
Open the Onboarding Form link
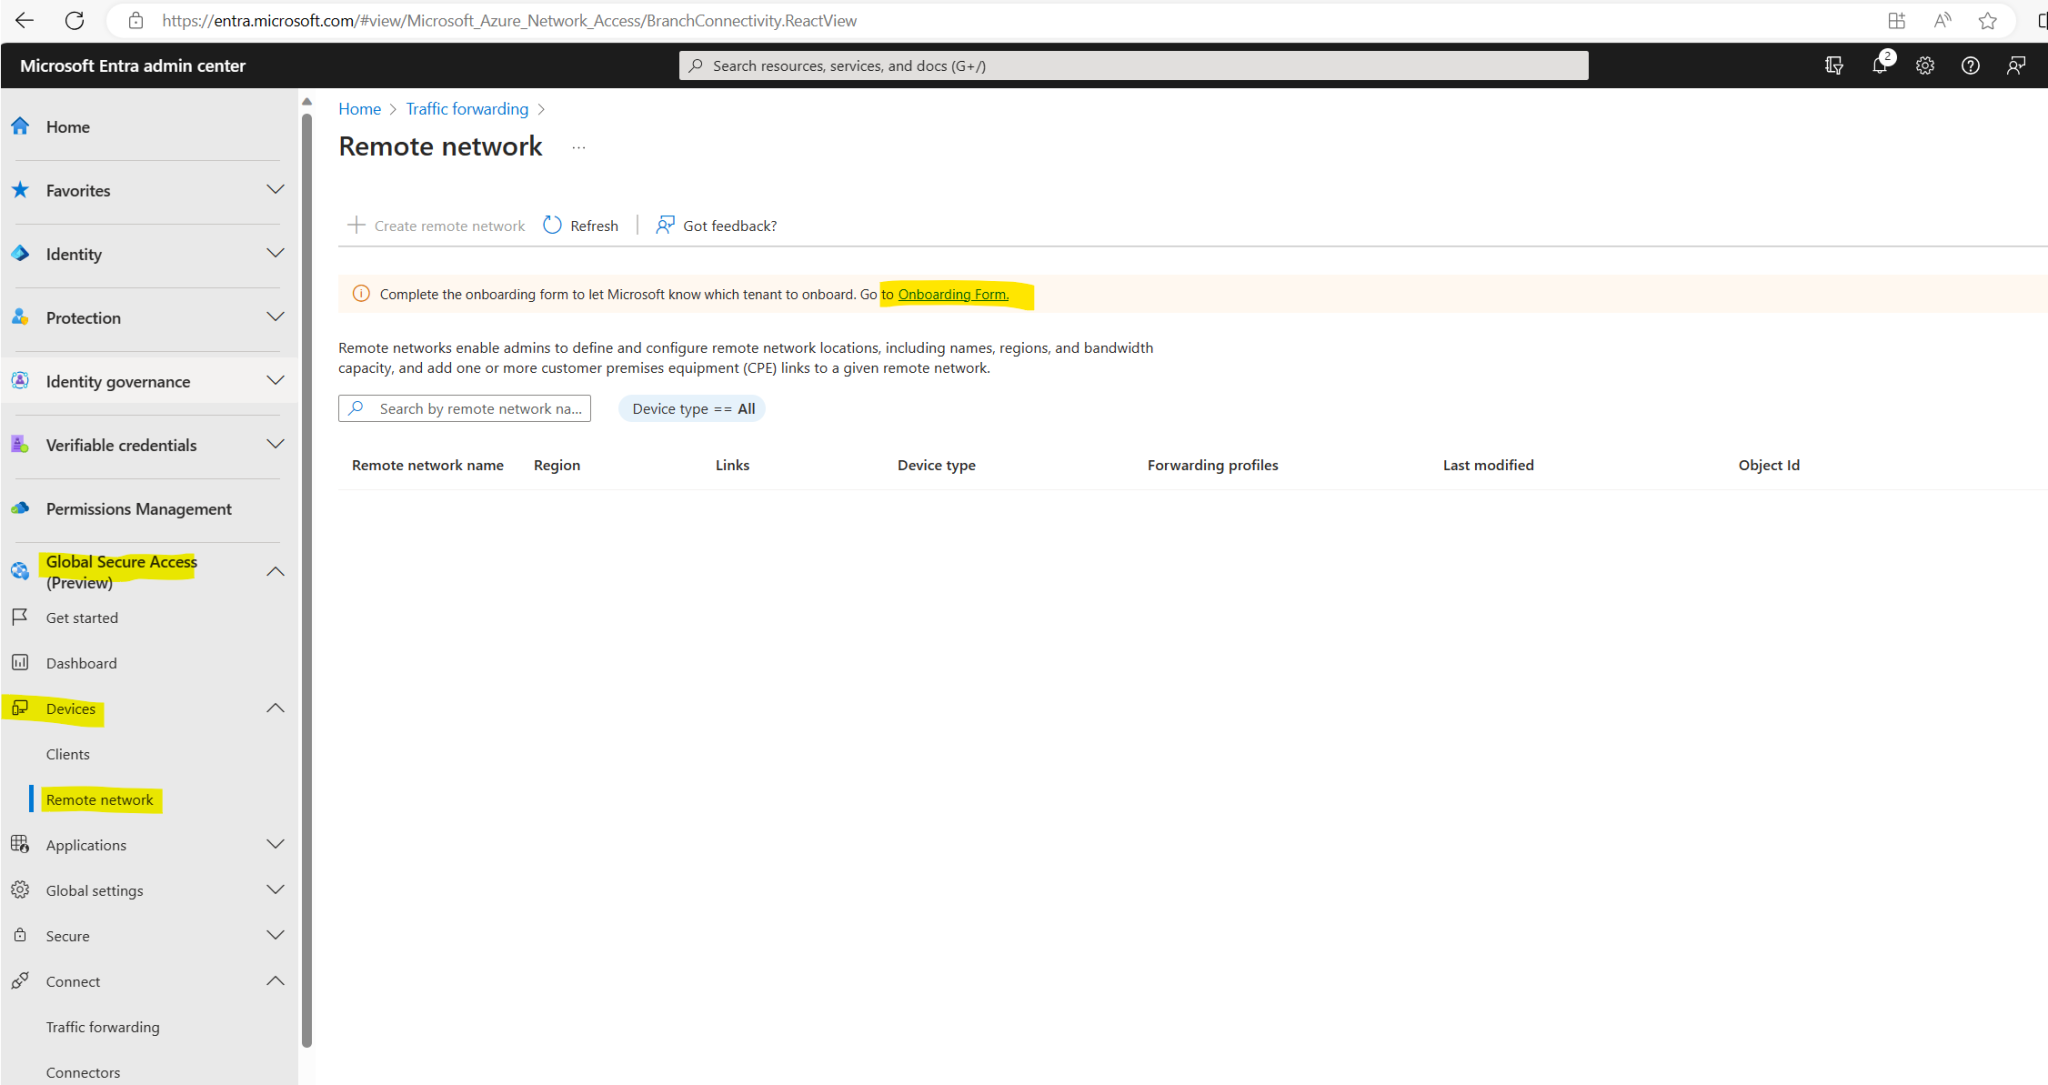click(952, 294)
